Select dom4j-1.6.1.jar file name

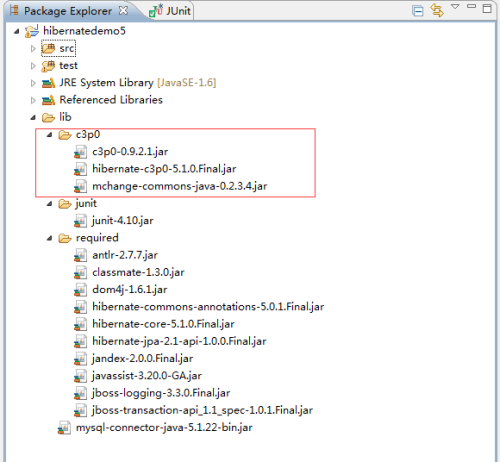pos(130,290)
